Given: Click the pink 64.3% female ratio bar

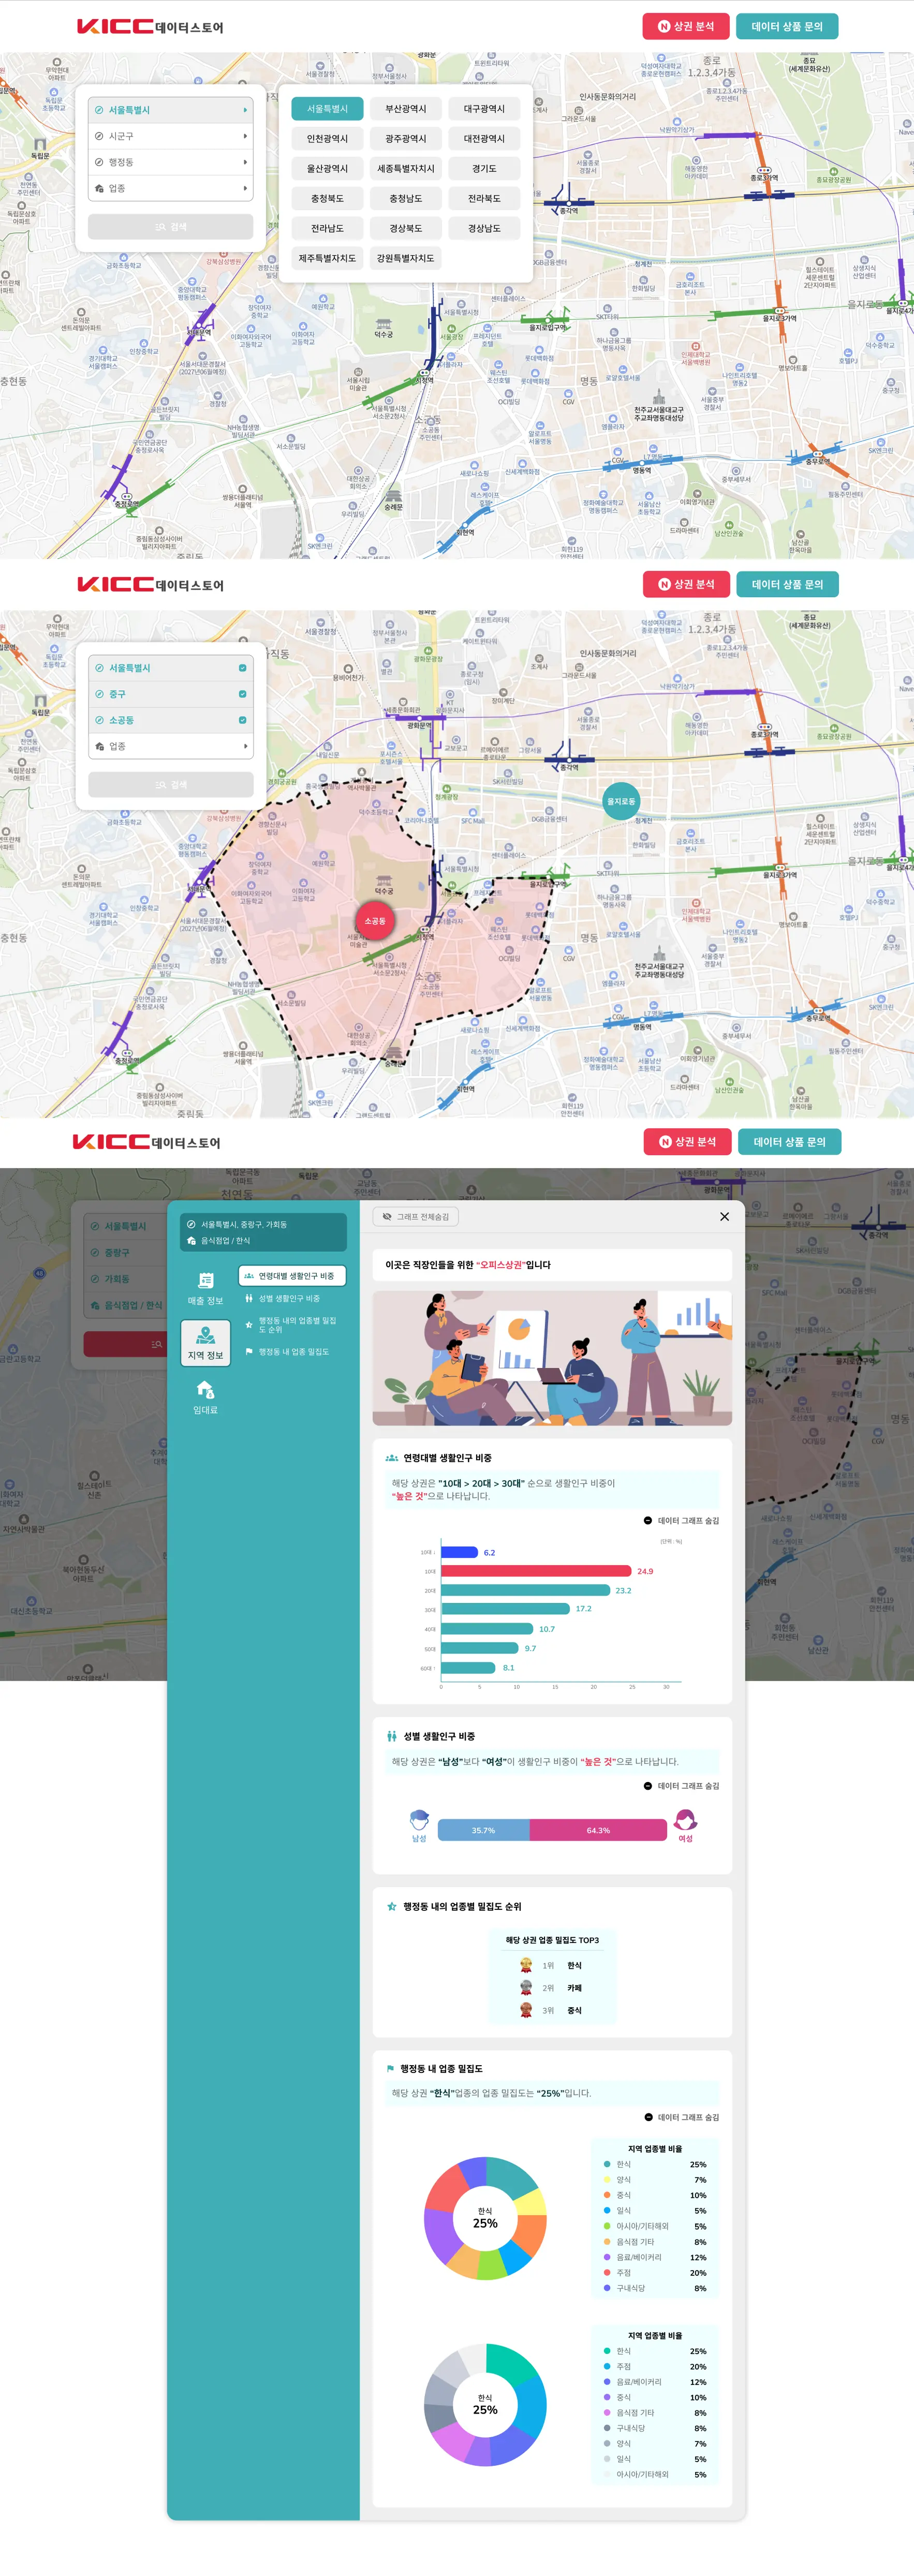Looking at the screenshot, I should [598, 1830].
